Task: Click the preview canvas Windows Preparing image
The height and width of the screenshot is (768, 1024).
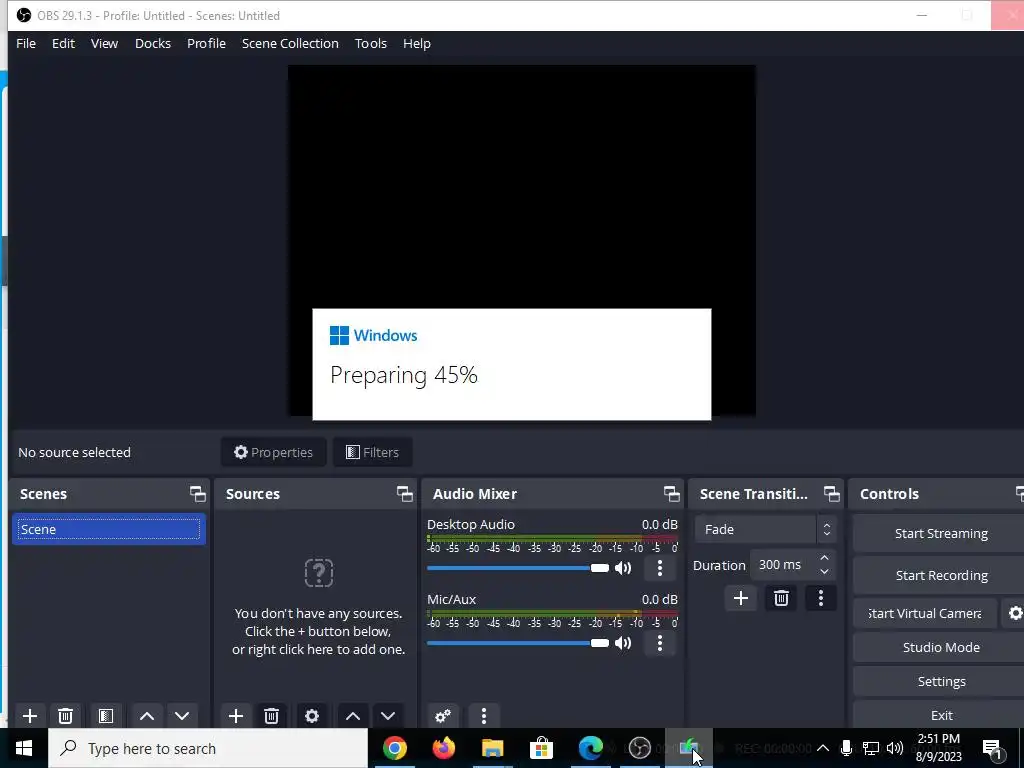Action: click(x=511, y=364)
